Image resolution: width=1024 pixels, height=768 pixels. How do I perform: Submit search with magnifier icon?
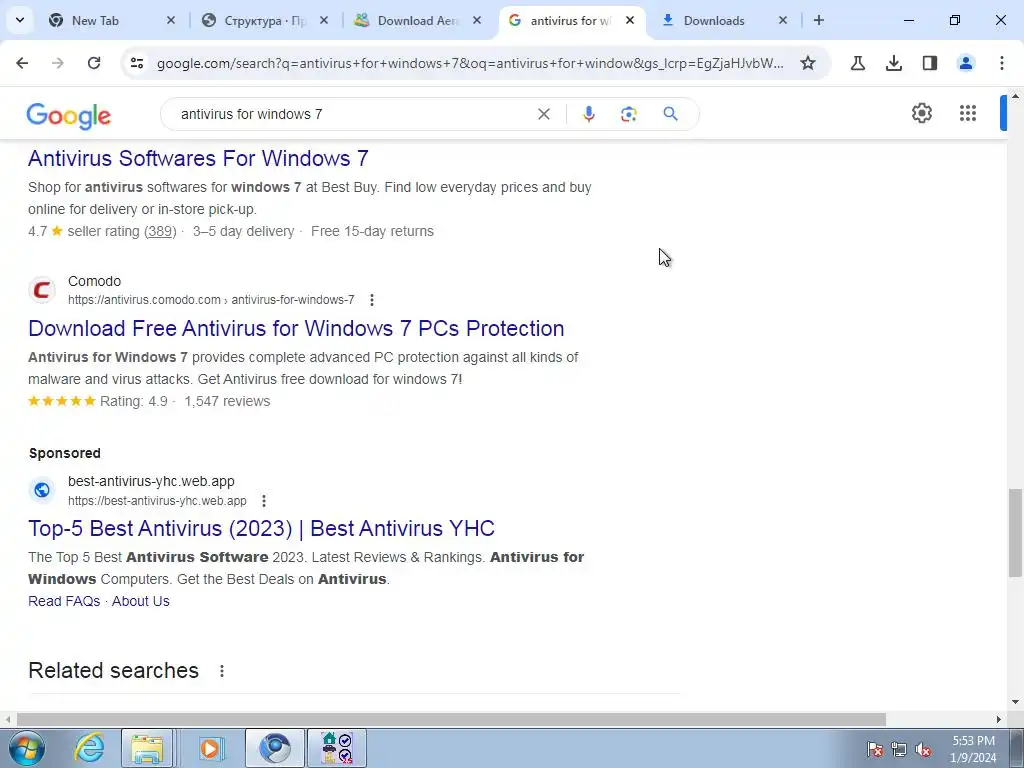point(671,114)
